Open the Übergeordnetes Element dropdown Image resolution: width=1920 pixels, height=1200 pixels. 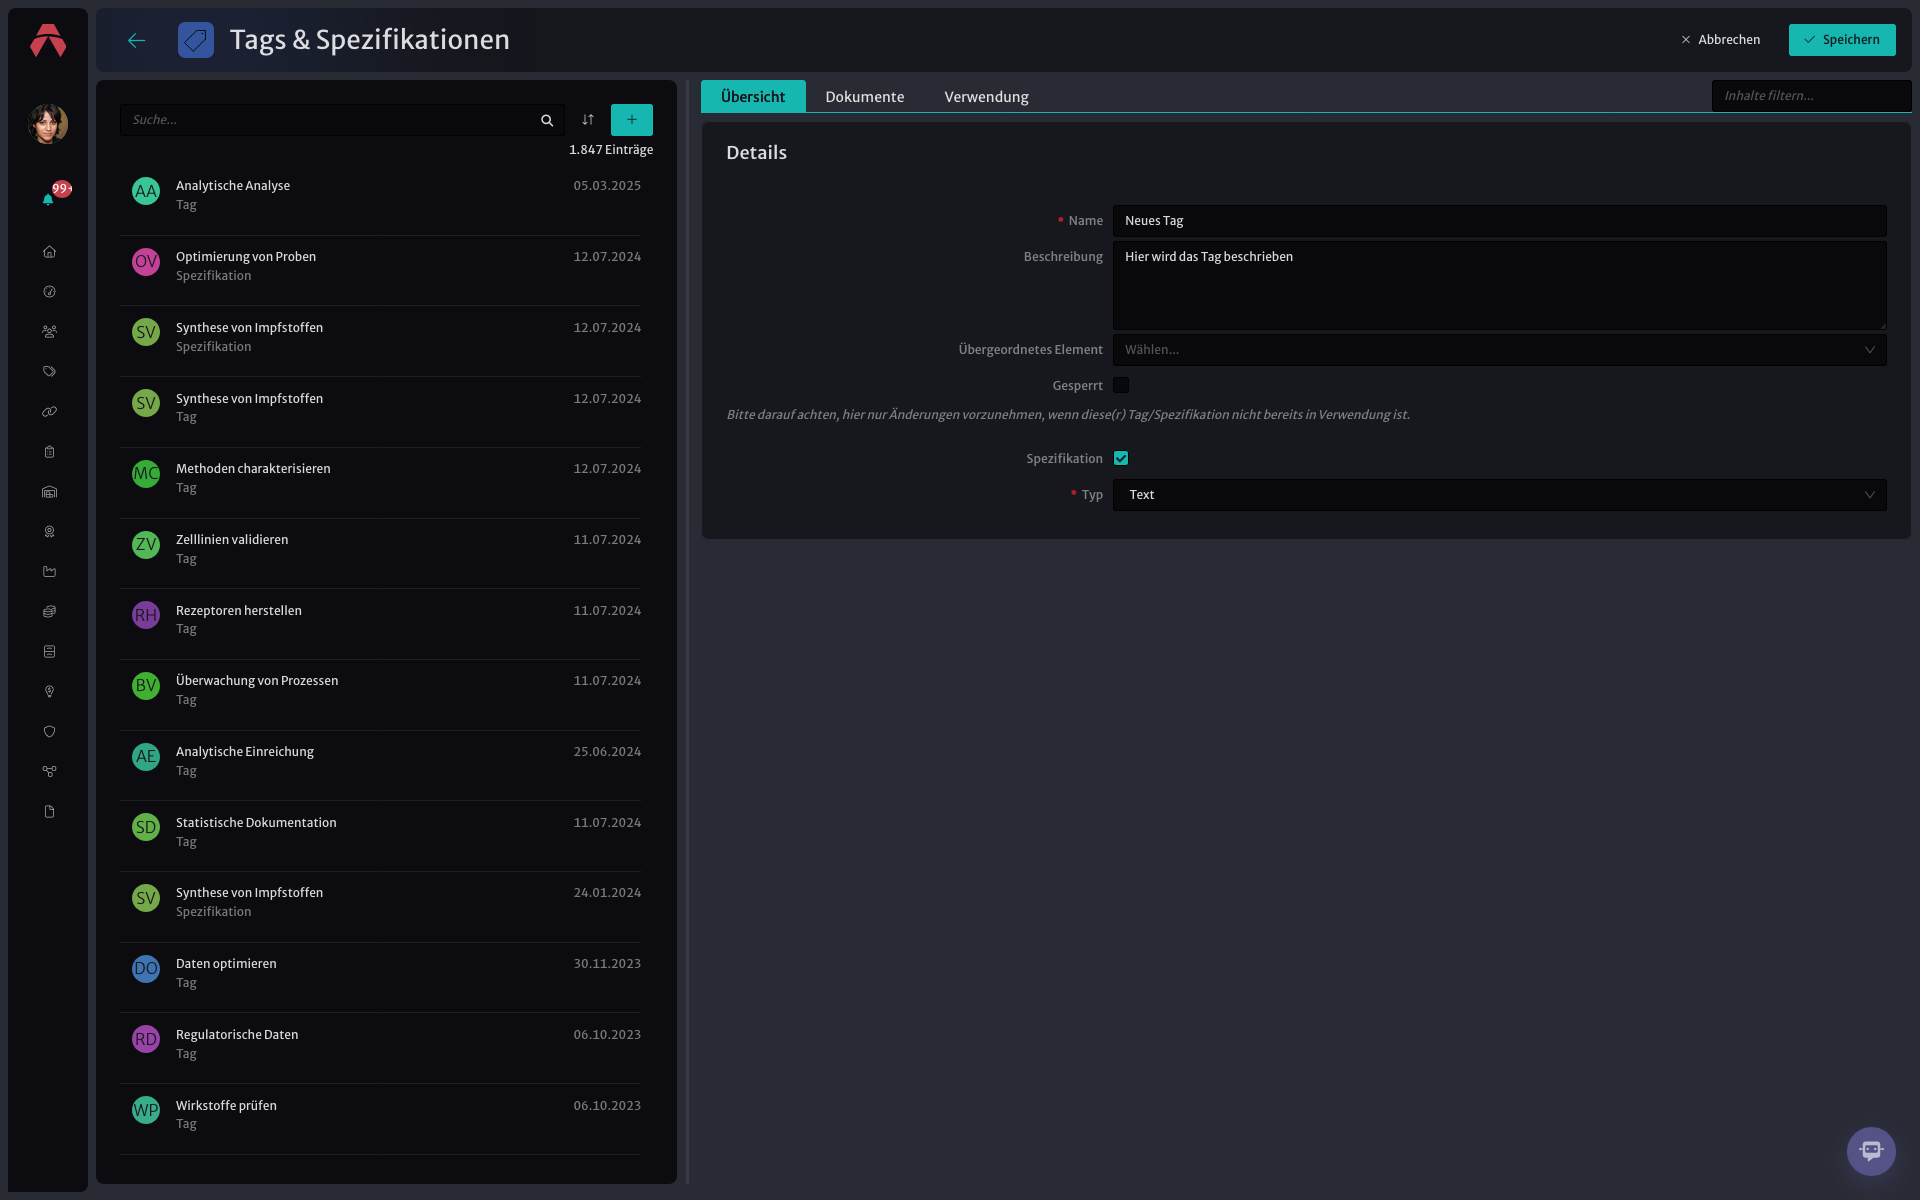coord(1499,350)
